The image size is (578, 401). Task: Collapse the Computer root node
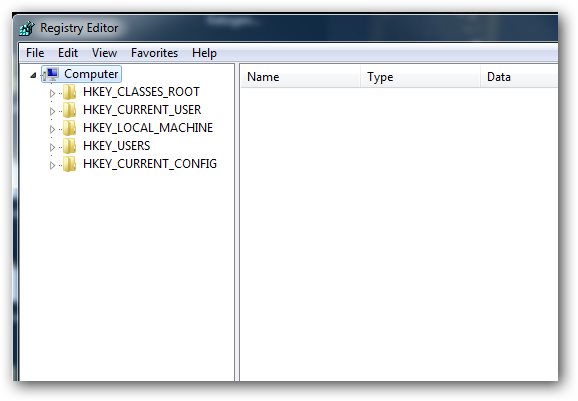(33, 75)
